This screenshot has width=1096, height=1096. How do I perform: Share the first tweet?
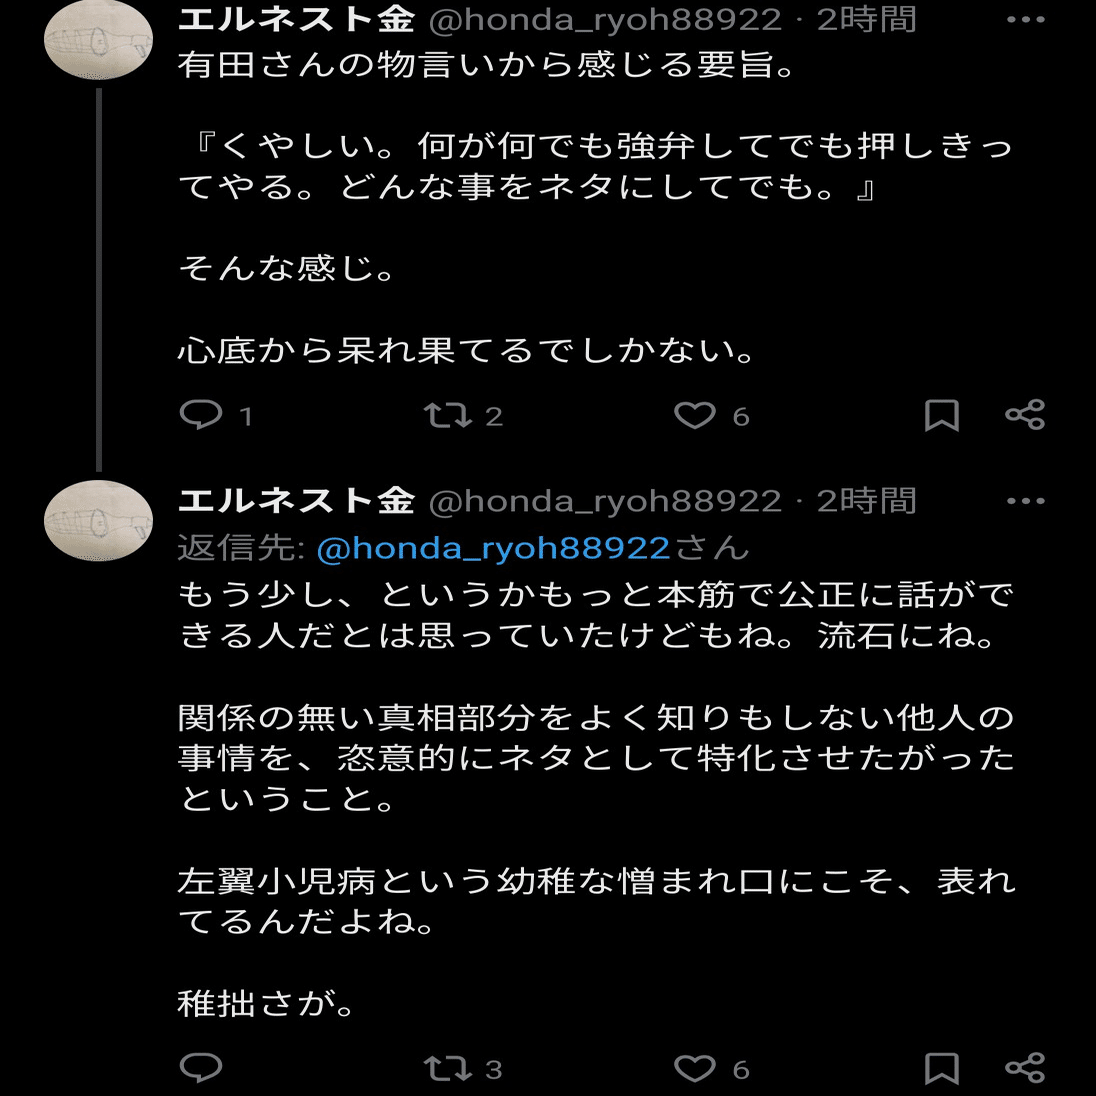(1025, 415)
